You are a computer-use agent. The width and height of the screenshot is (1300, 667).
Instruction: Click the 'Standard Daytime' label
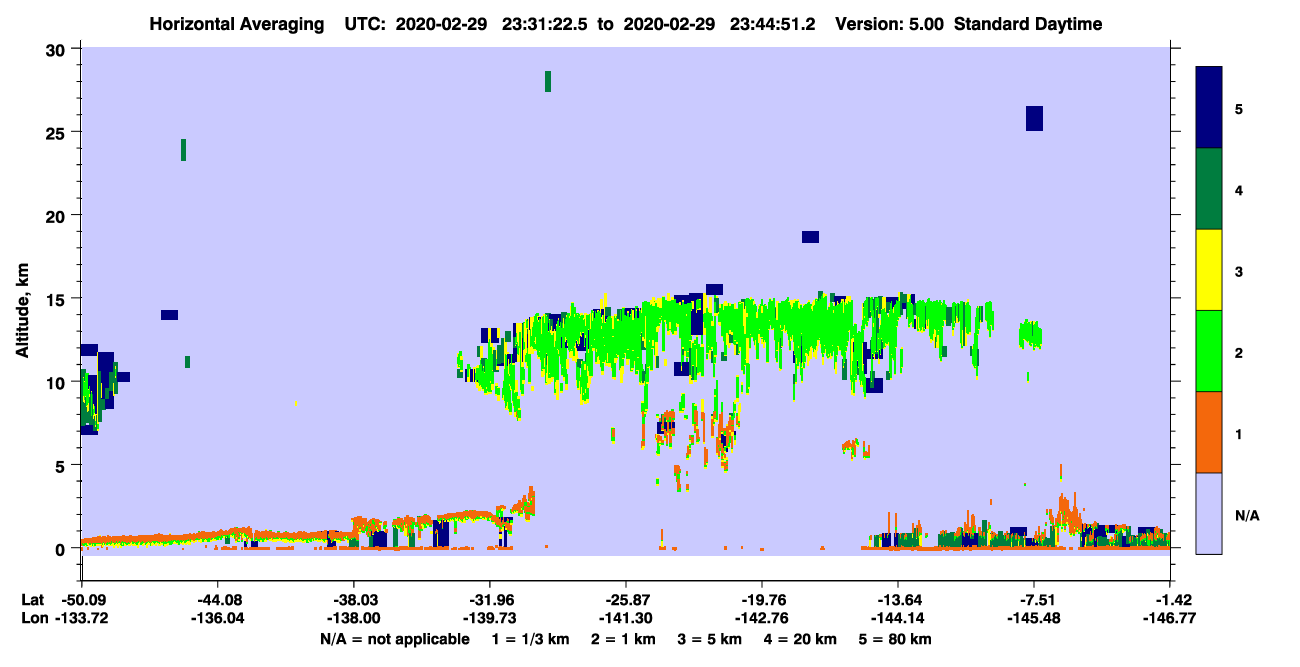pyautogui.click(x=1028, y=24)
